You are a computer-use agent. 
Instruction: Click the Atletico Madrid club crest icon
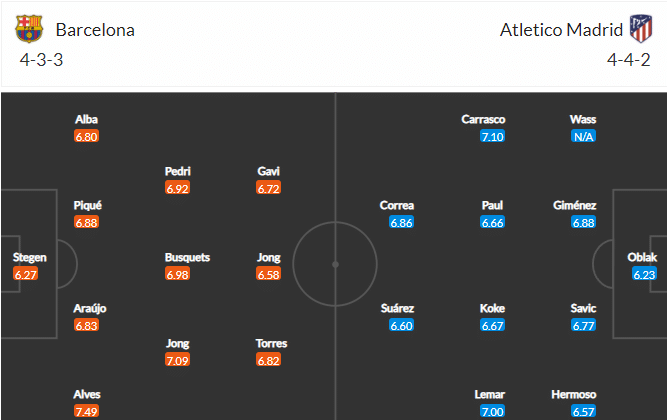point(641,29)
